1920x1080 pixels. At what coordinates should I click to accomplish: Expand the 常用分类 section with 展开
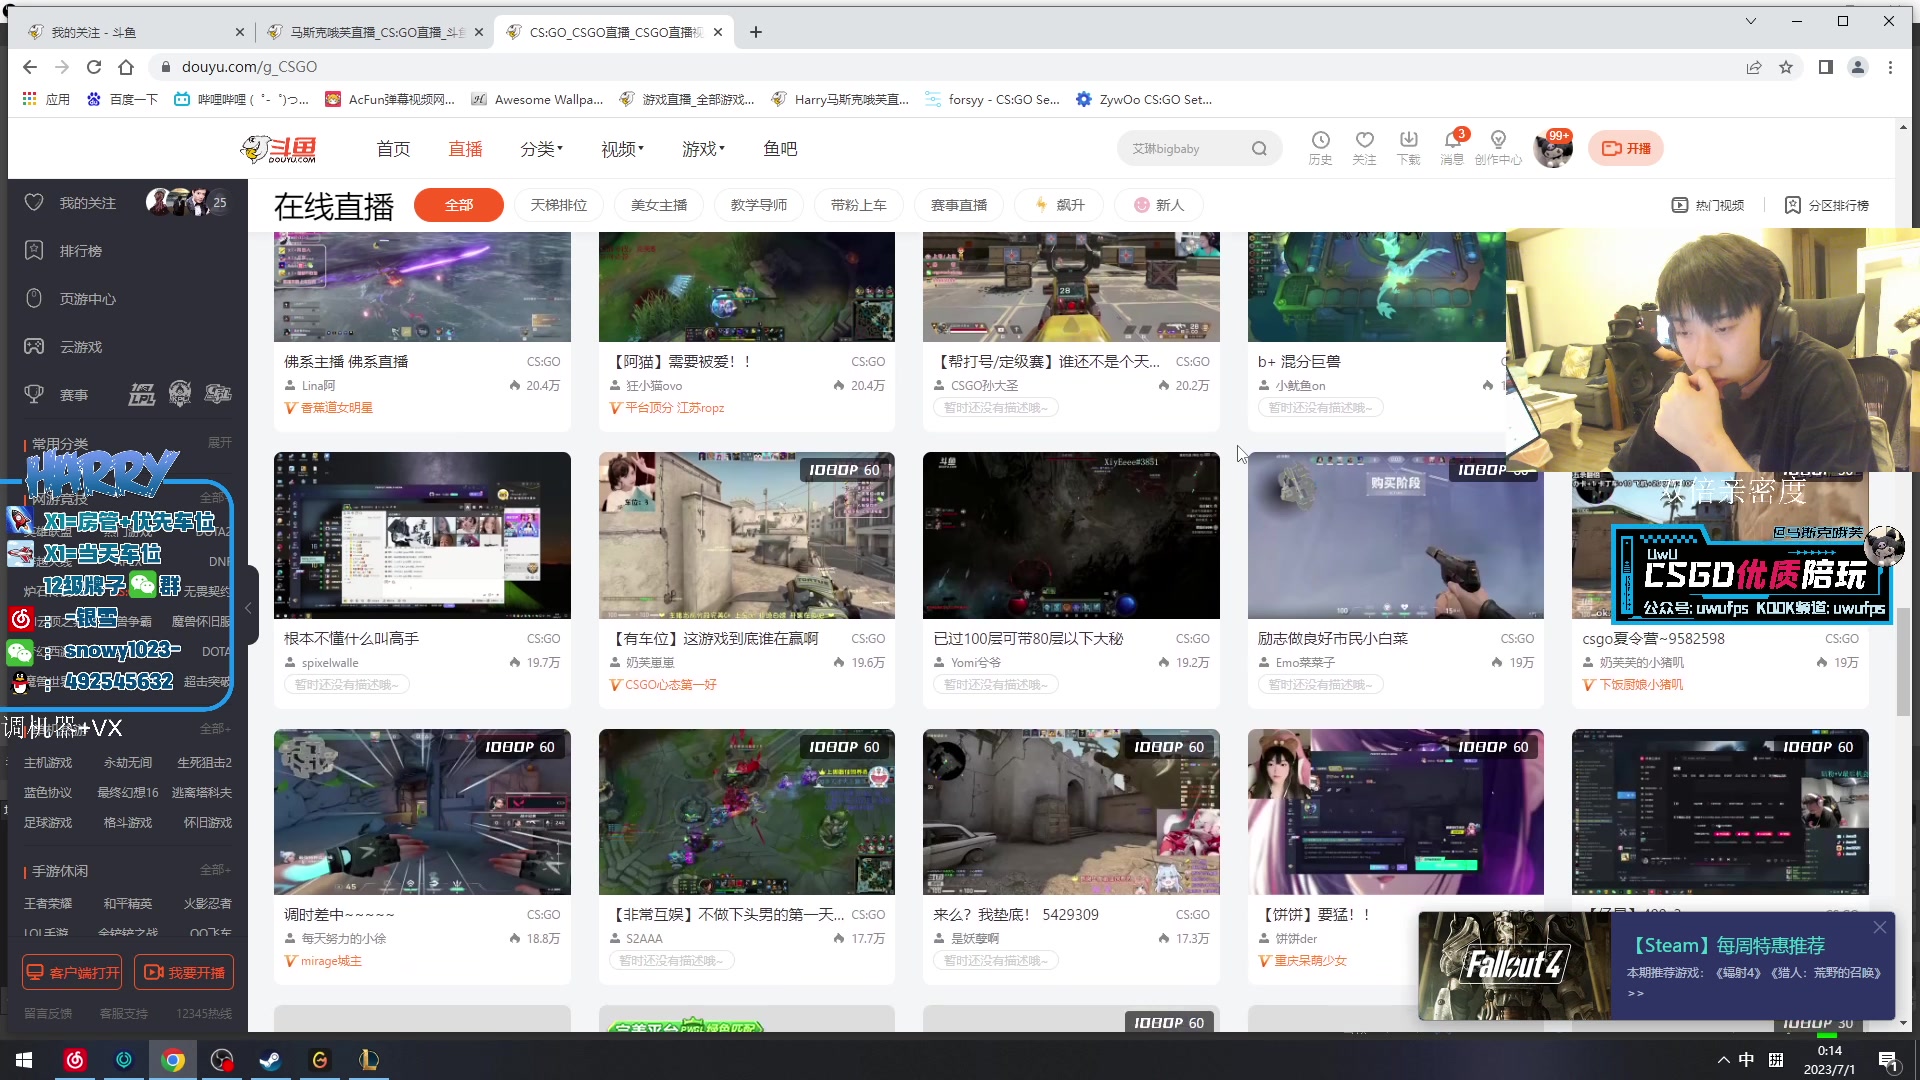tap(219, 443)
